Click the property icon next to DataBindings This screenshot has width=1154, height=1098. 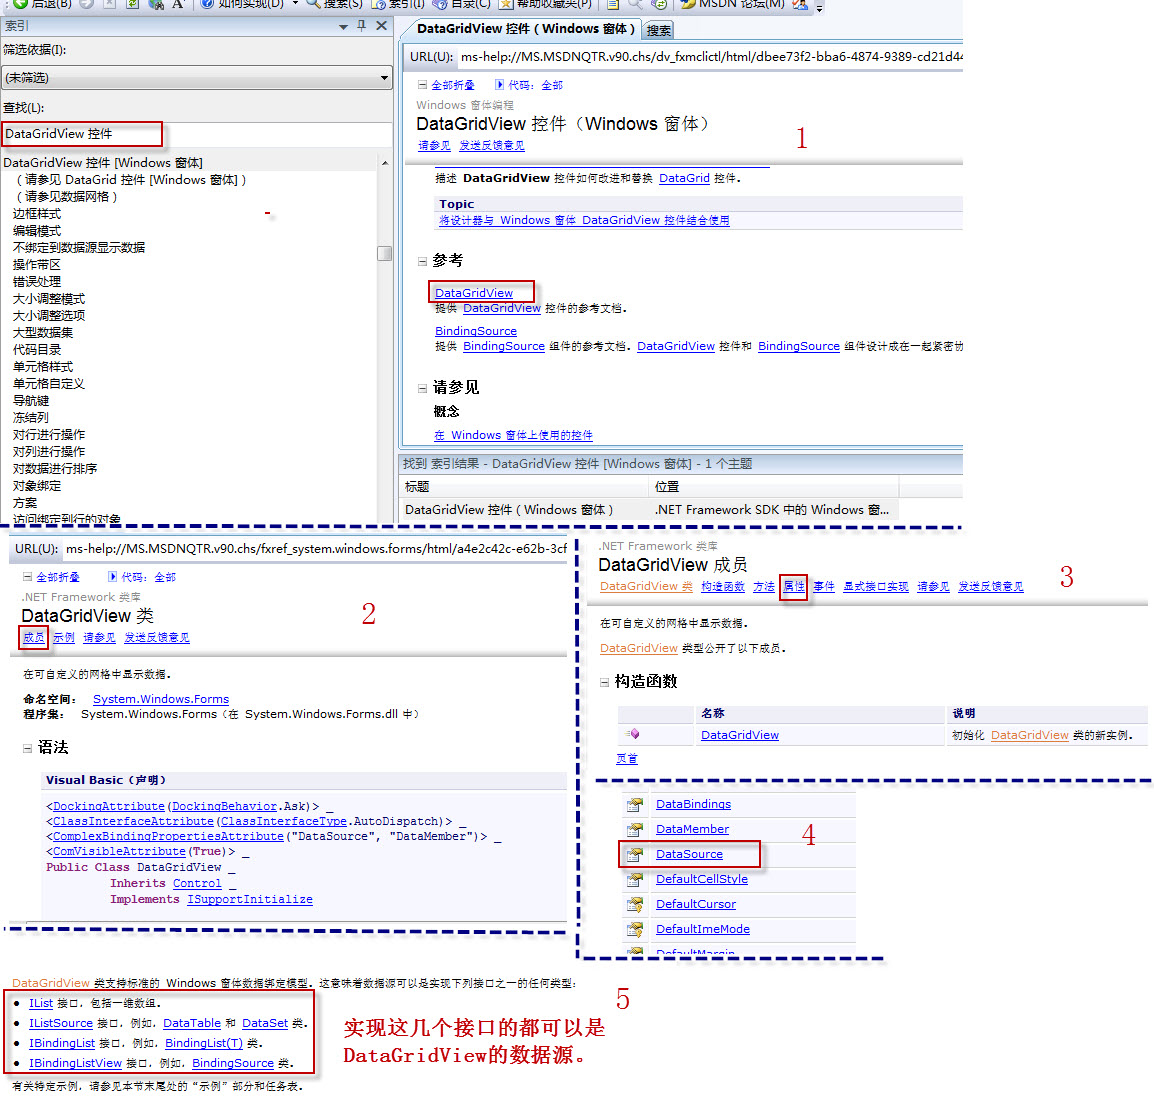634,804
